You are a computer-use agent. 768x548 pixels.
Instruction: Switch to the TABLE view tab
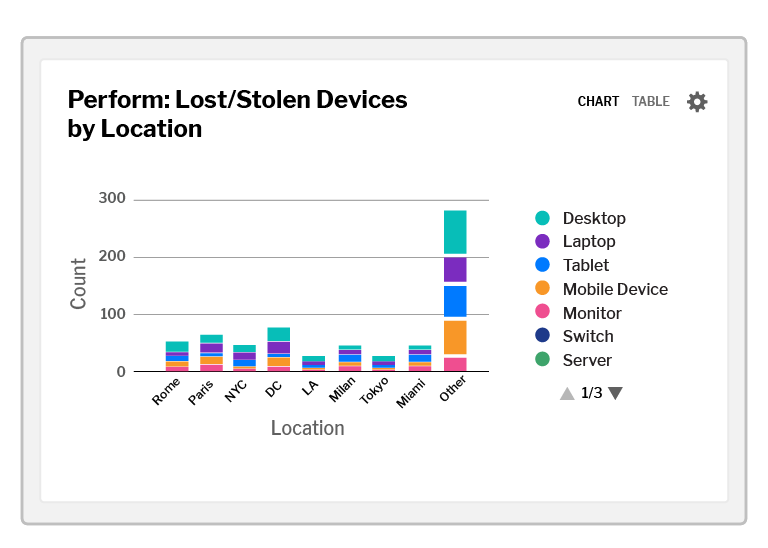(x=650, y=102)
